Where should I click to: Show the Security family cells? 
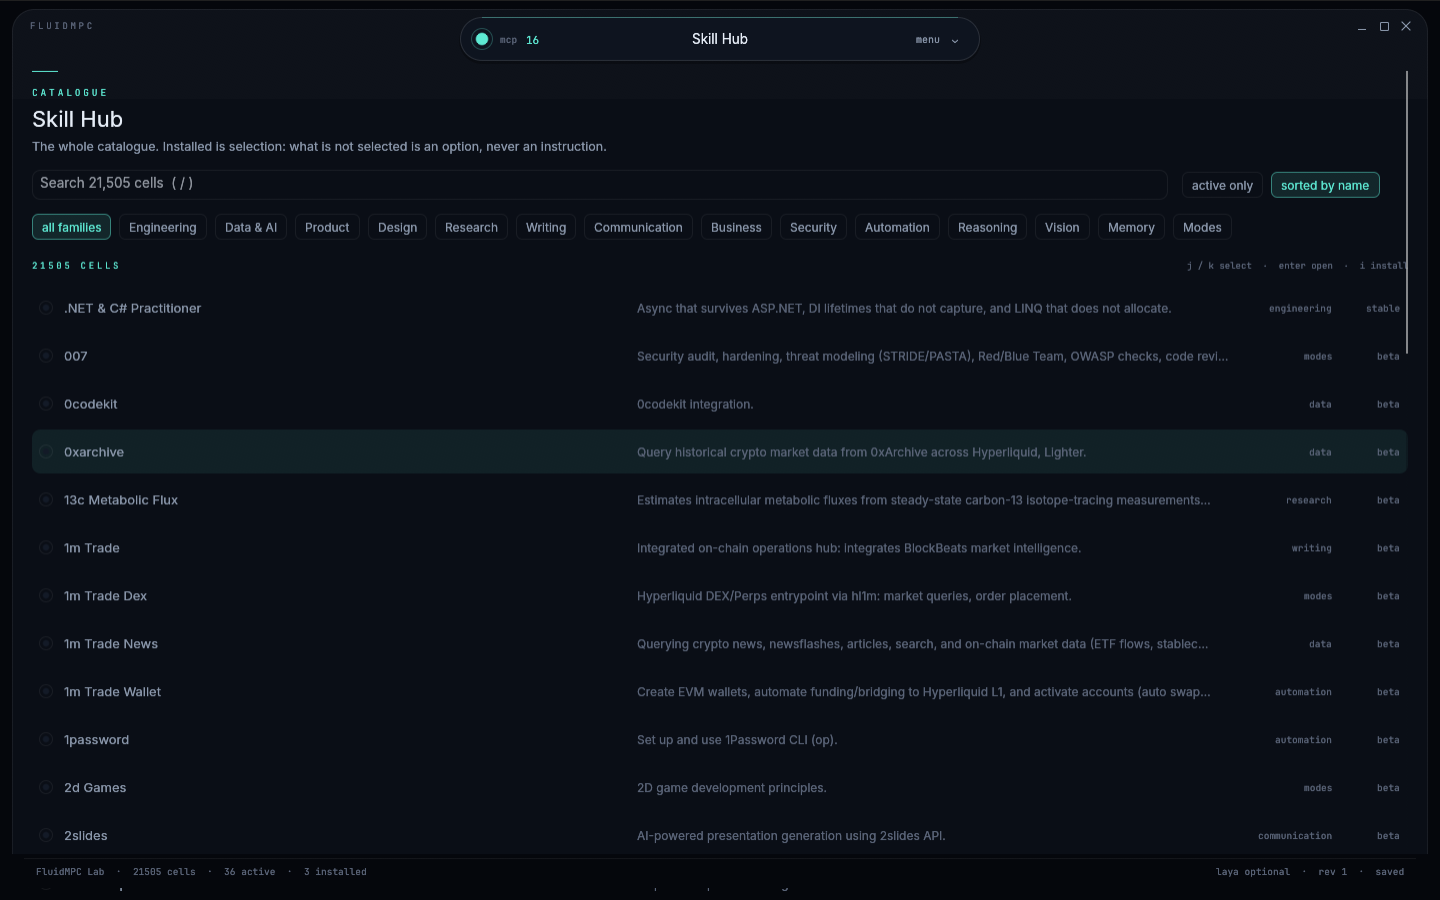click(813, 227)
